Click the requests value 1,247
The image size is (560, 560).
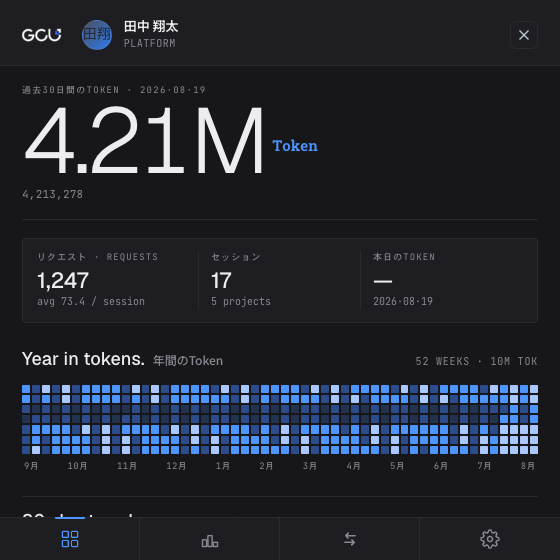(x=63, y=280)
